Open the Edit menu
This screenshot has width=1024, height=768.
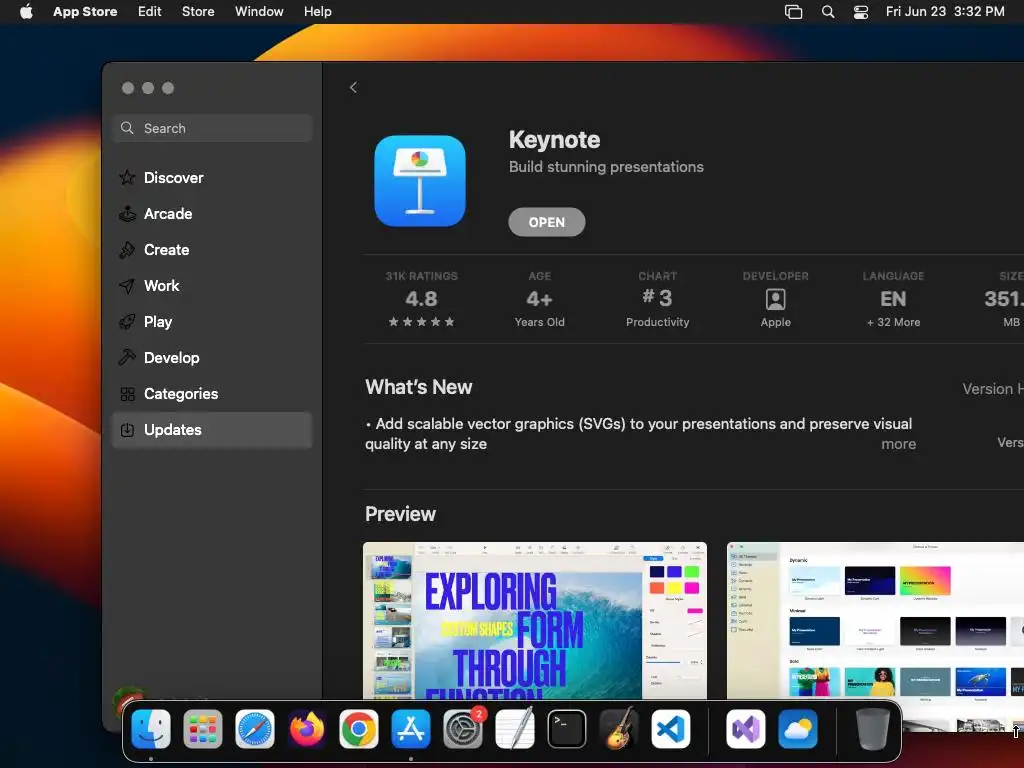150,11
